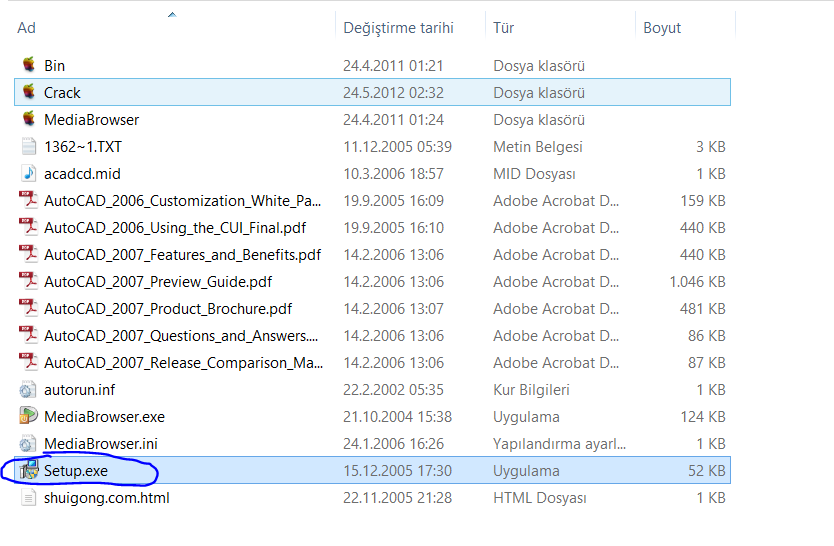Click the type Kur Bilgileri
The image size is (834, 546).
pos(531,390)
